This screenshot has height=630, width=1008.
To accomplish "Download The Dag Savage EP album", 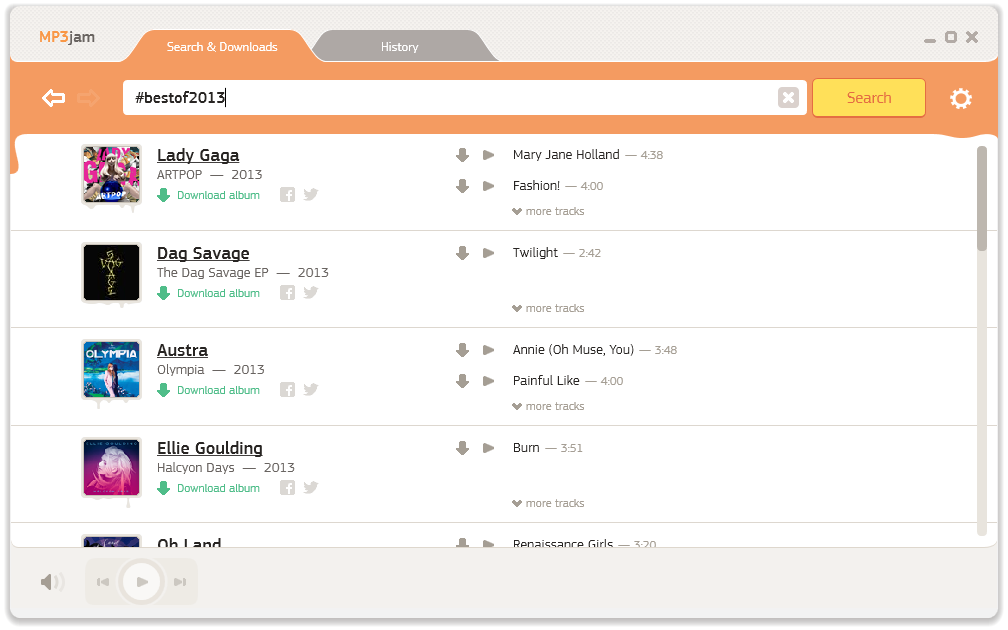I will pyautogui.click(x=209, y=292).
